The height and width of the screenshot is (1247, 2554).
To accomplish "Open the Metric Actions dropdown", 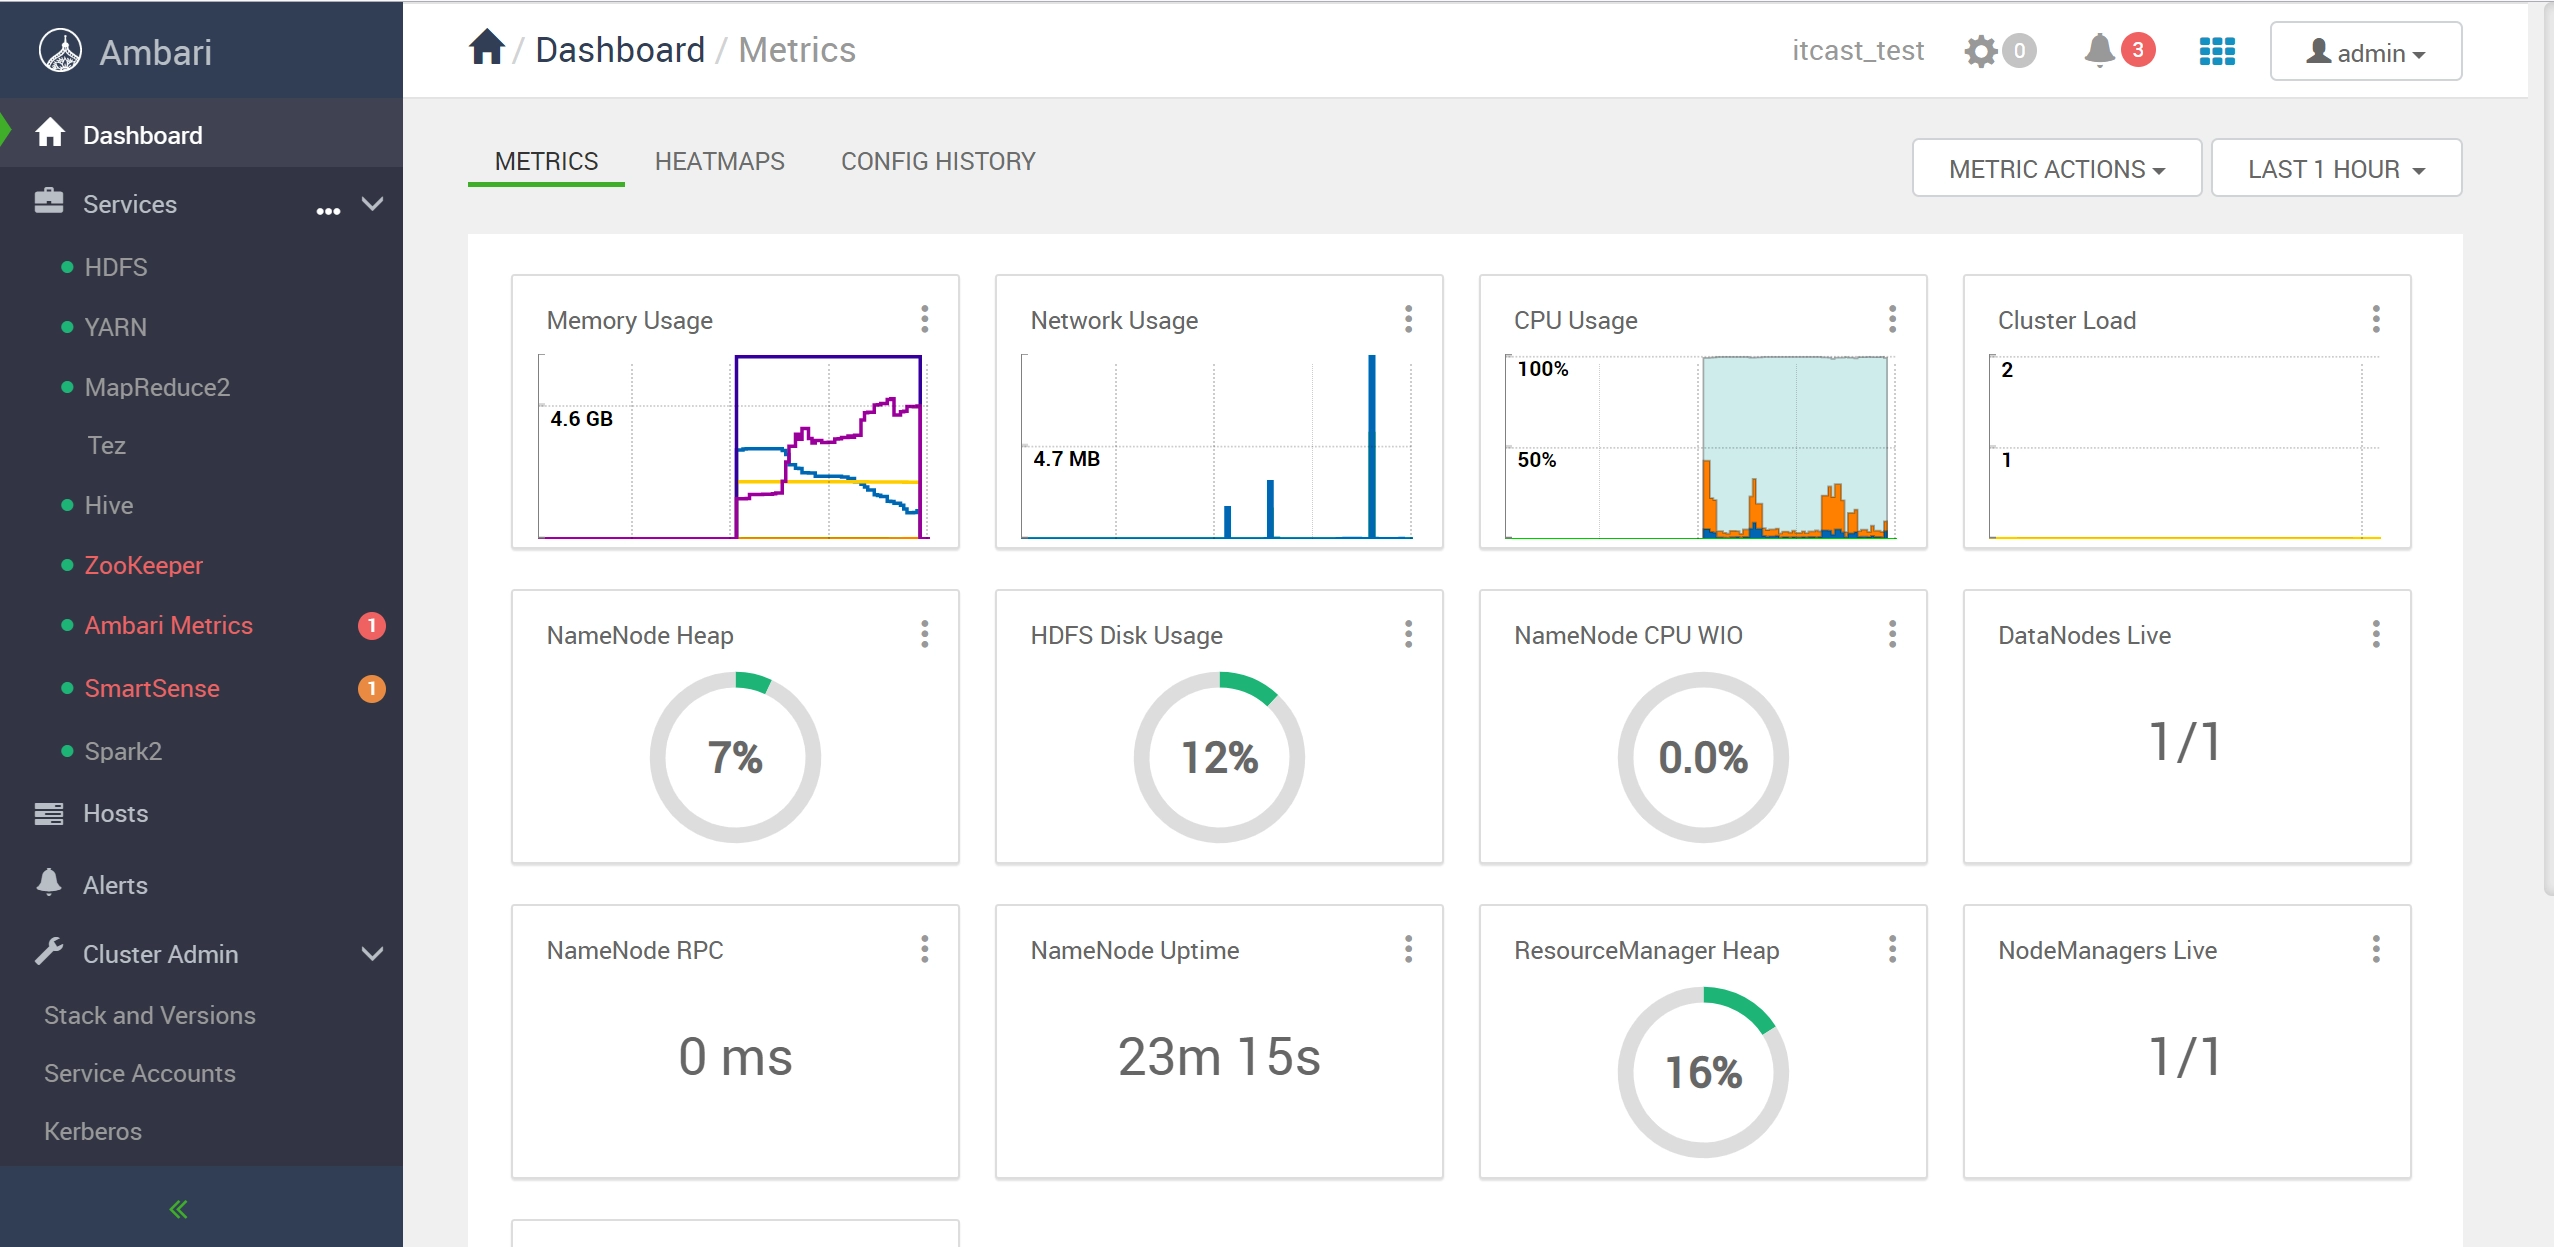I will [2057, 168].
